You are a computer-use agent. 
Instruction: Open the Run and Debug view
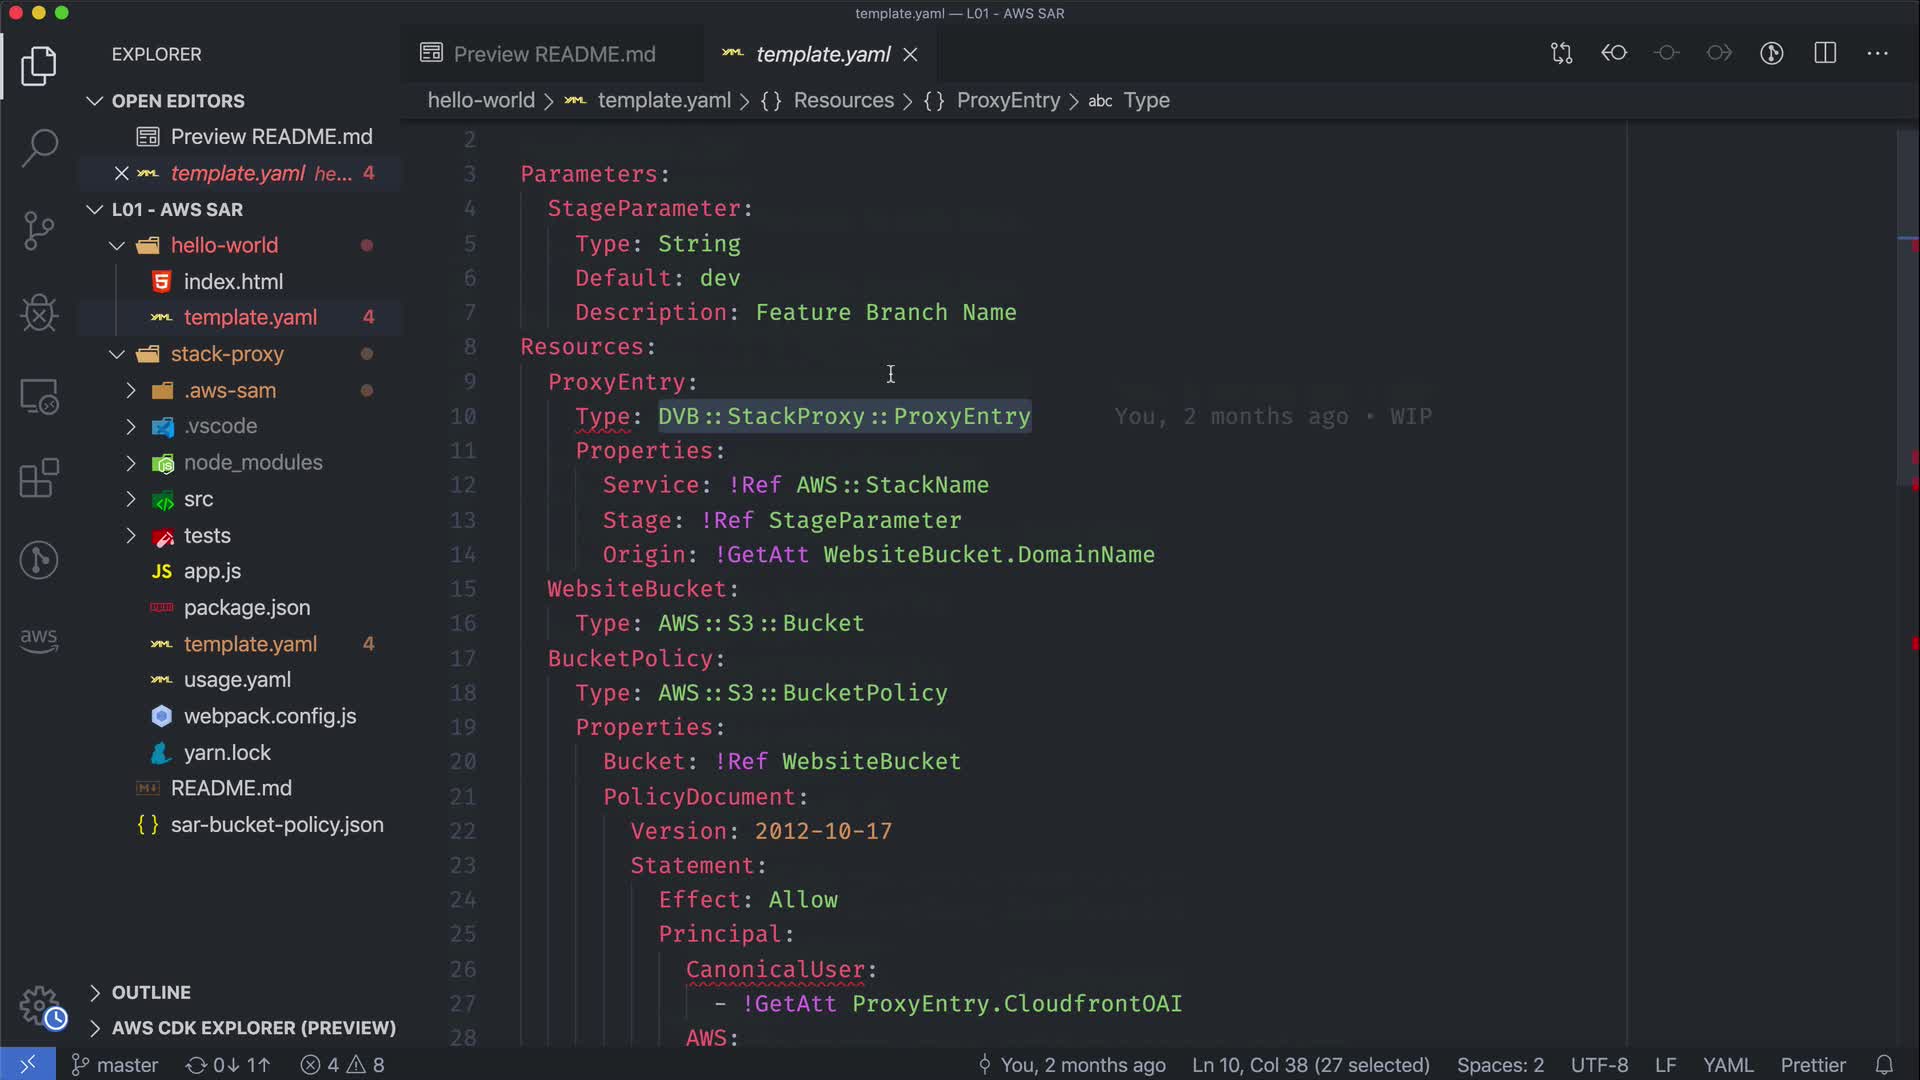(x=39, y=313)
